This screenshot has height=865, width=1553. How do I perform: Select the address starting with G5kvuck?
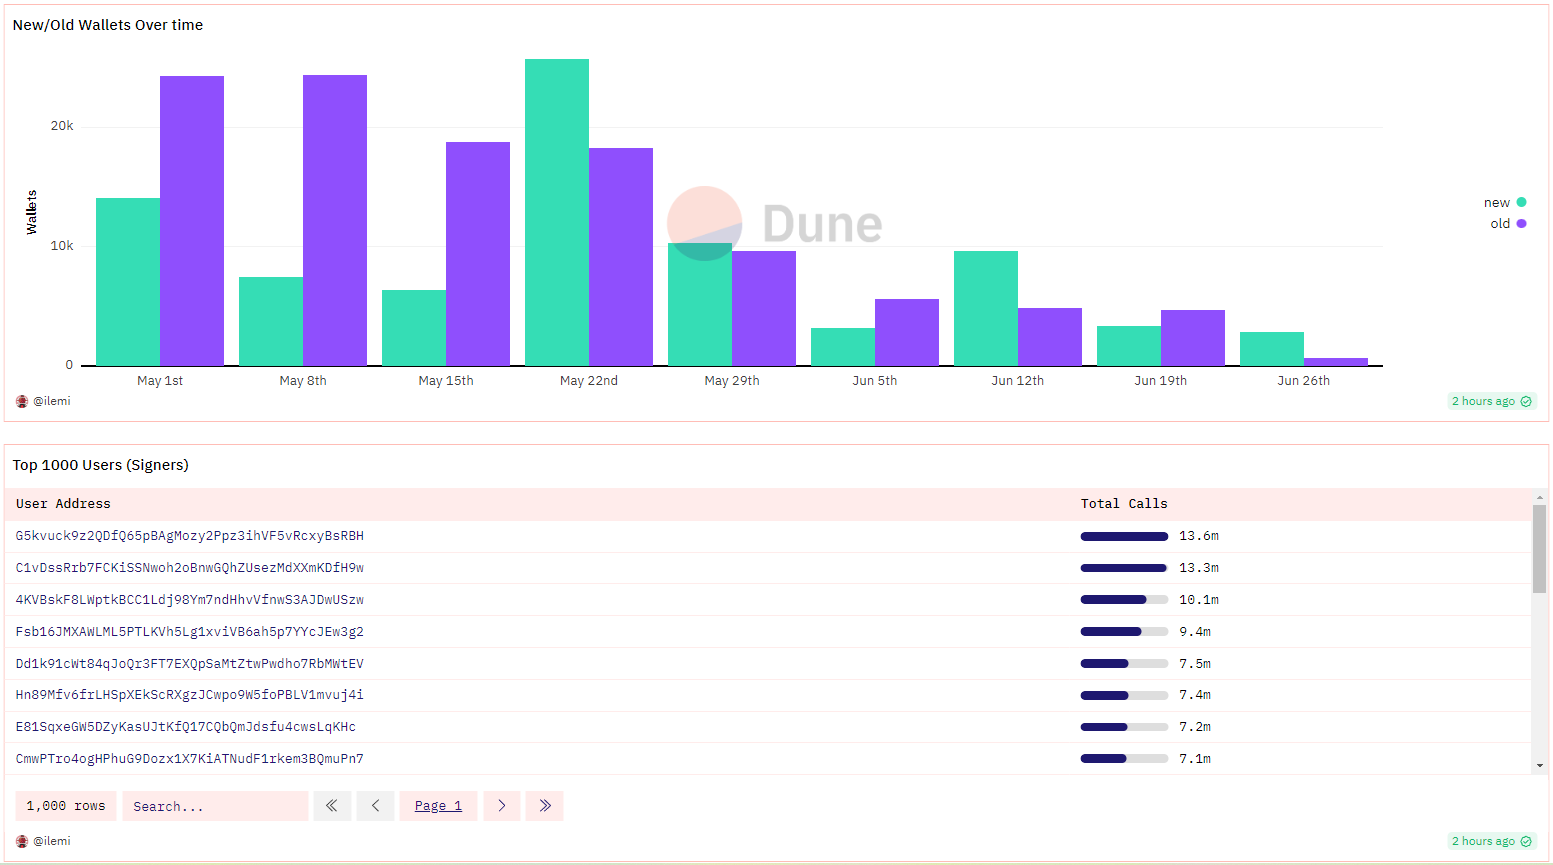[x=189, y=536]
